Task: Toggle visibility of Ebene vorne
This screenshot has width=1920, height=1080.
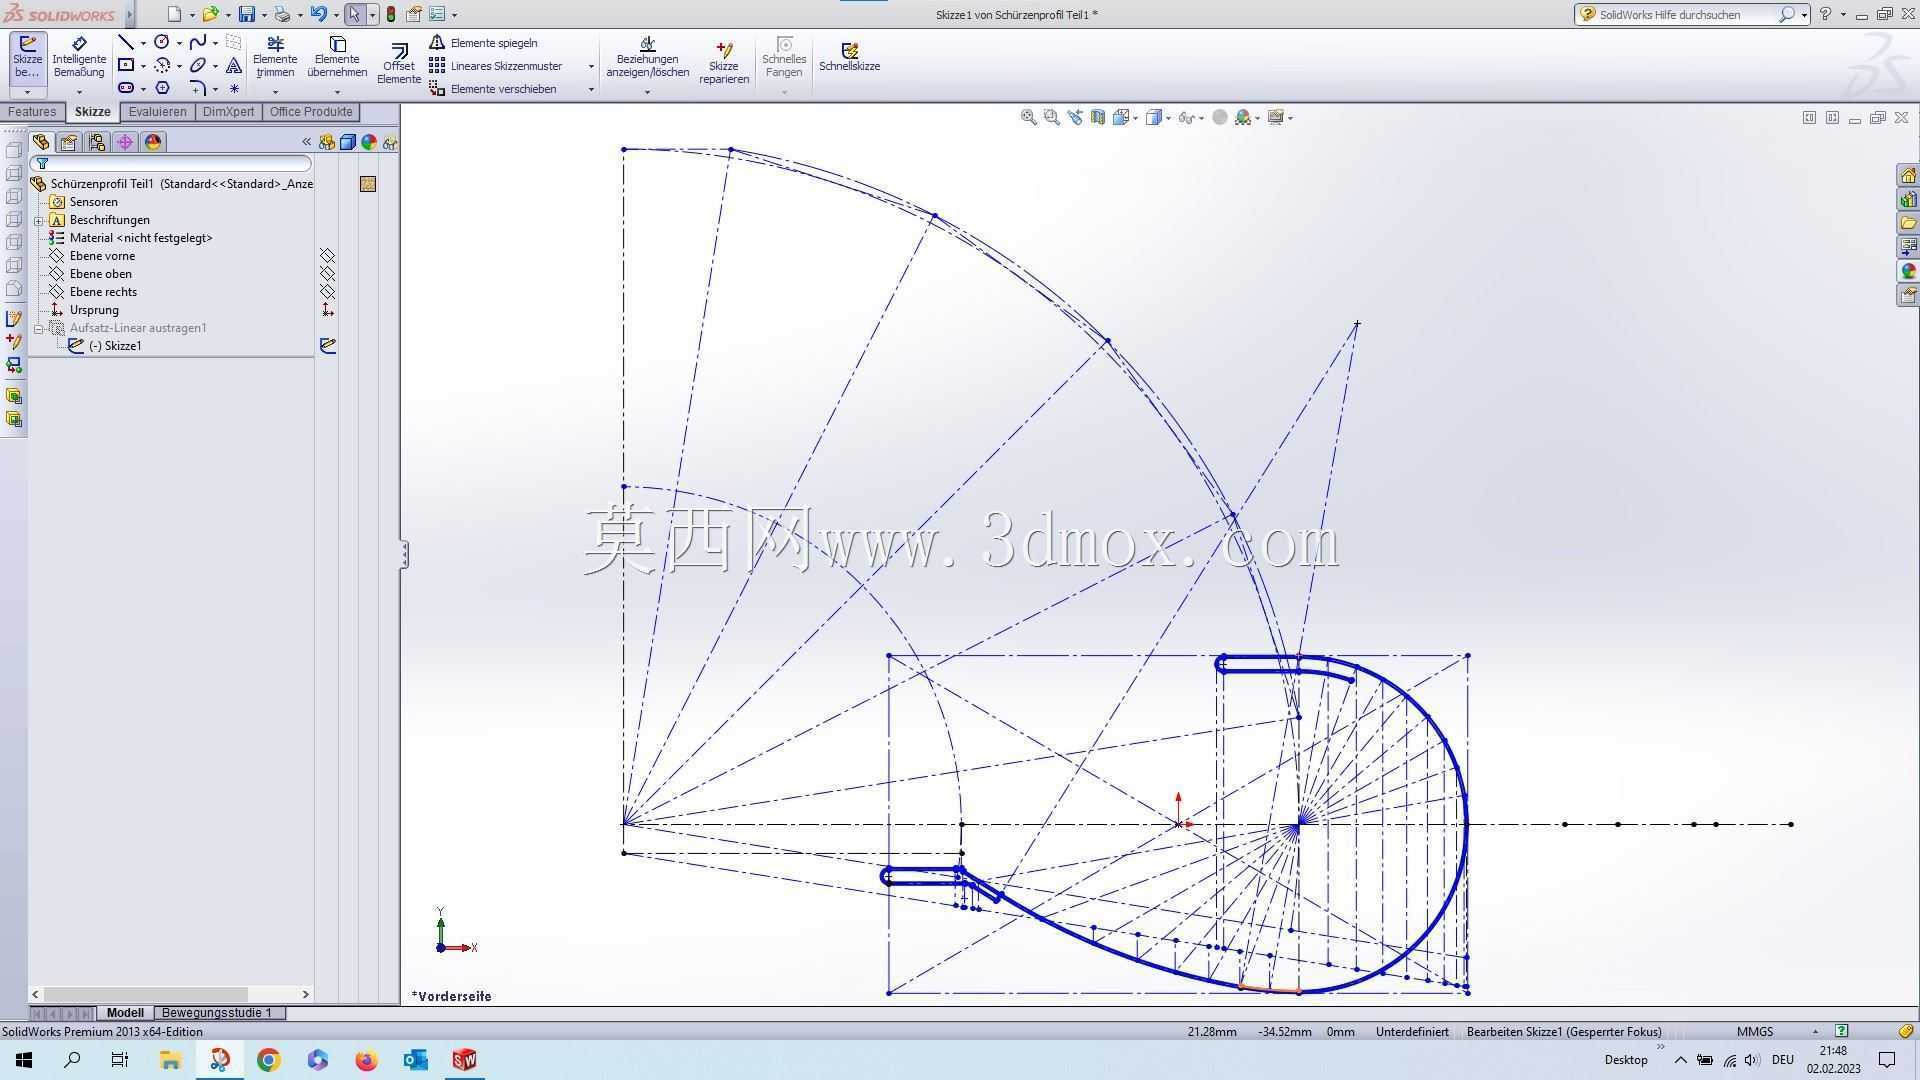Action: [327, 256]
